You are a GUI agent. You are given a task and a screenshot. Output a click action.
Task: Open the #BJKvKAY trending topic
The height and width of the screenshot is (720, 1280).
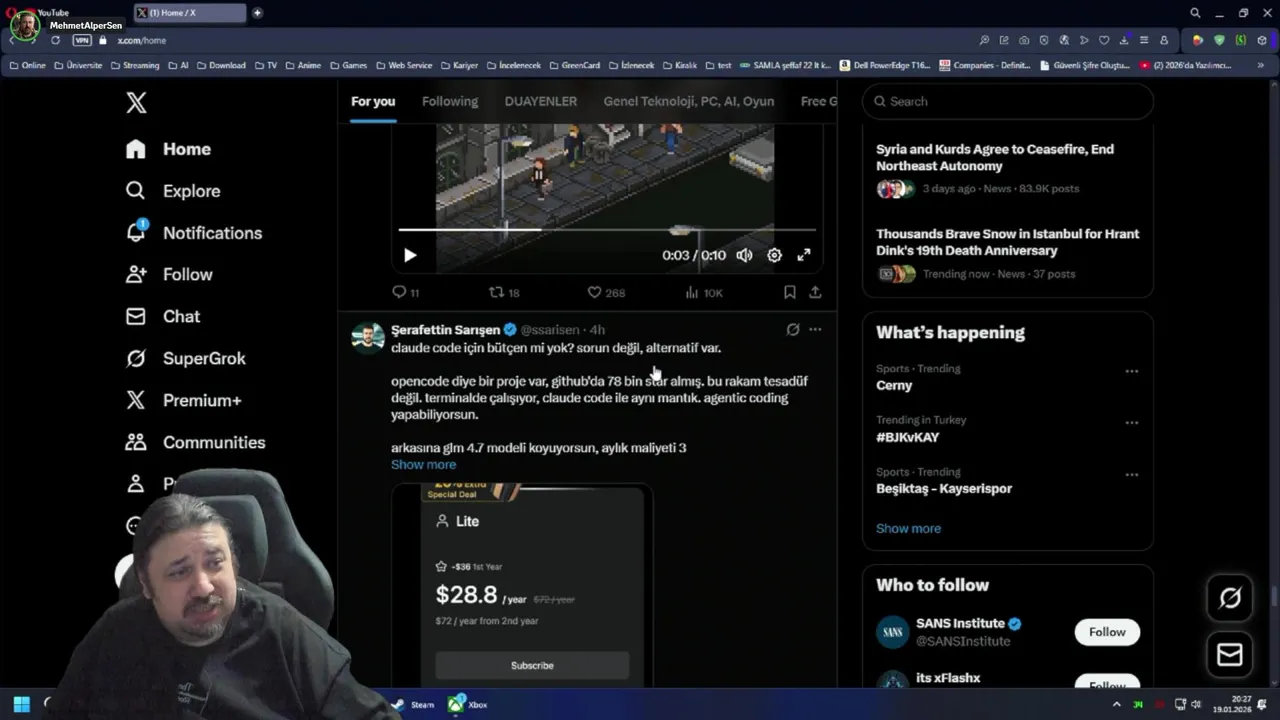pos(907,437)
